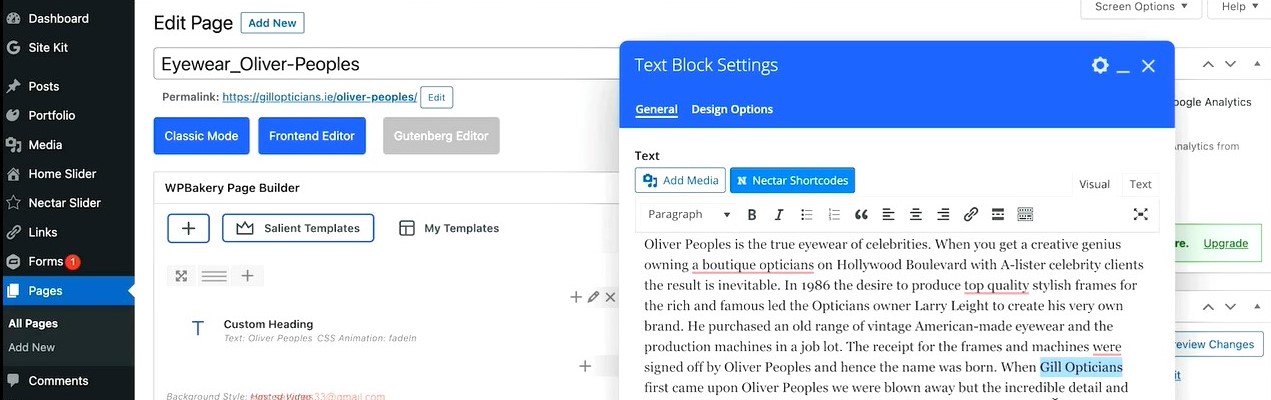The image size is (1271, 400).
Task: Open Text Block Settings gear icon
Action: click(1100, 65)
